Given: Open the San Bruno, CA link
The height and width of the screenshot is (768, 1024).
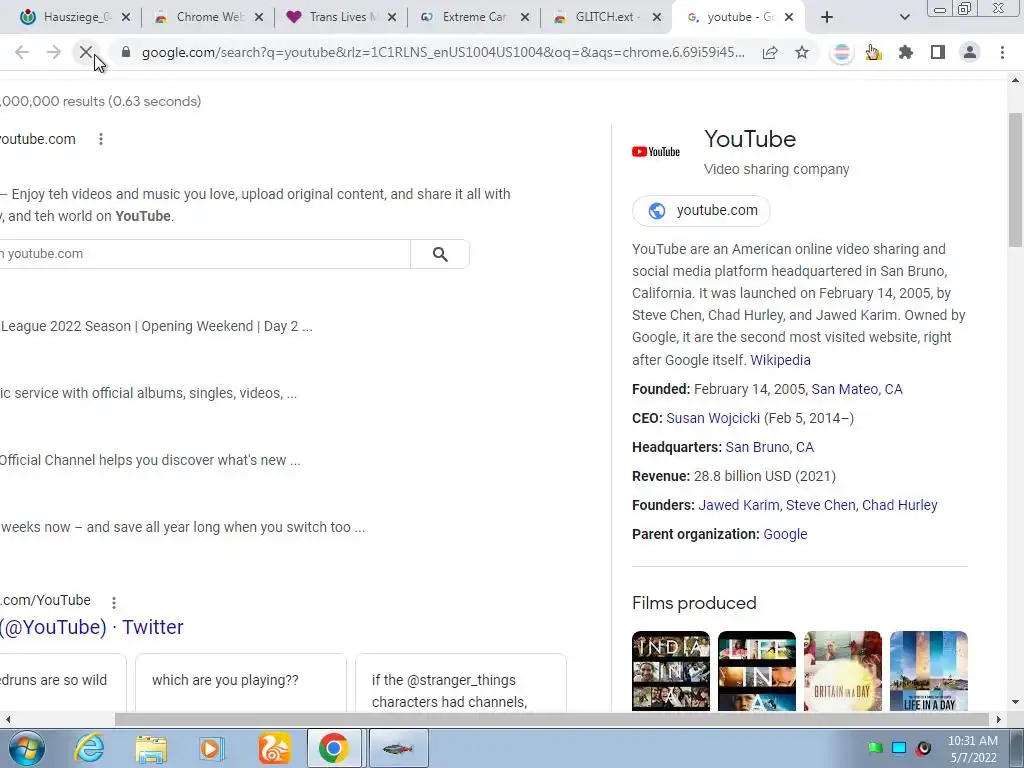Looking at the screenshot, I should [769, 447].
